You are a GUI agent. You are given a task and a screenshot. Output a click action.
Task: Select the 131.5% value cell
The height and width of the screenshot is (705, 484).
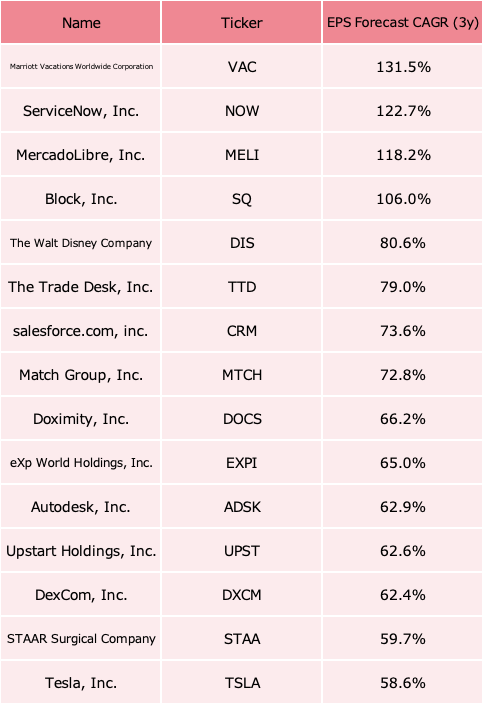point(403,67)
